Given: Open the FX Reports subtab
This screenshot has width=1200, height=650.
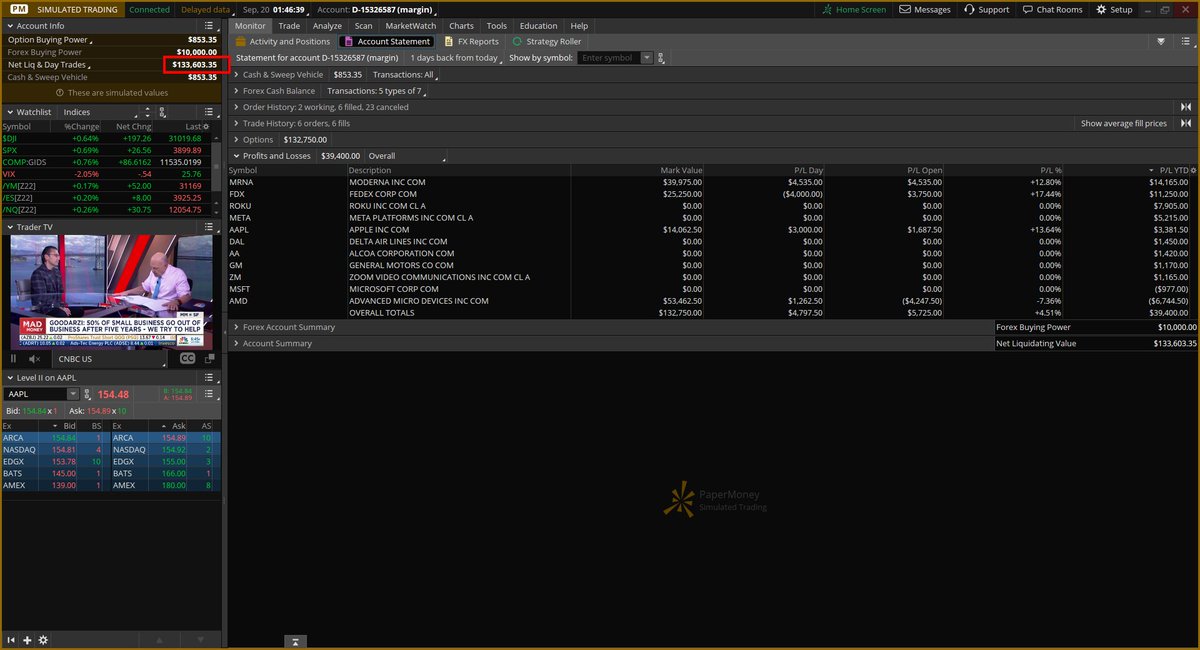Looking at the screenshot, I should click(x=471, y=42).
